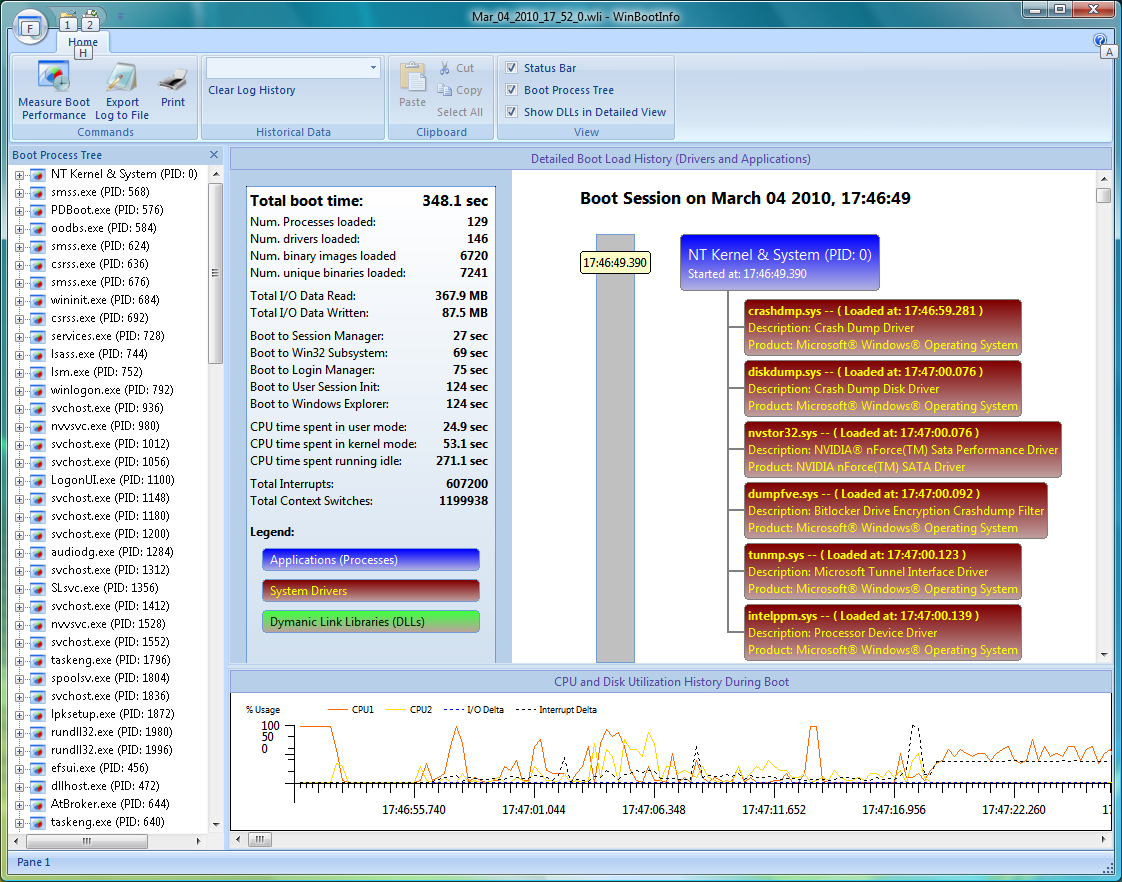This screenshot has height=882, width=1122.
Task: Expand NT Kernel & System tree node
Action: tap(19, 175)
